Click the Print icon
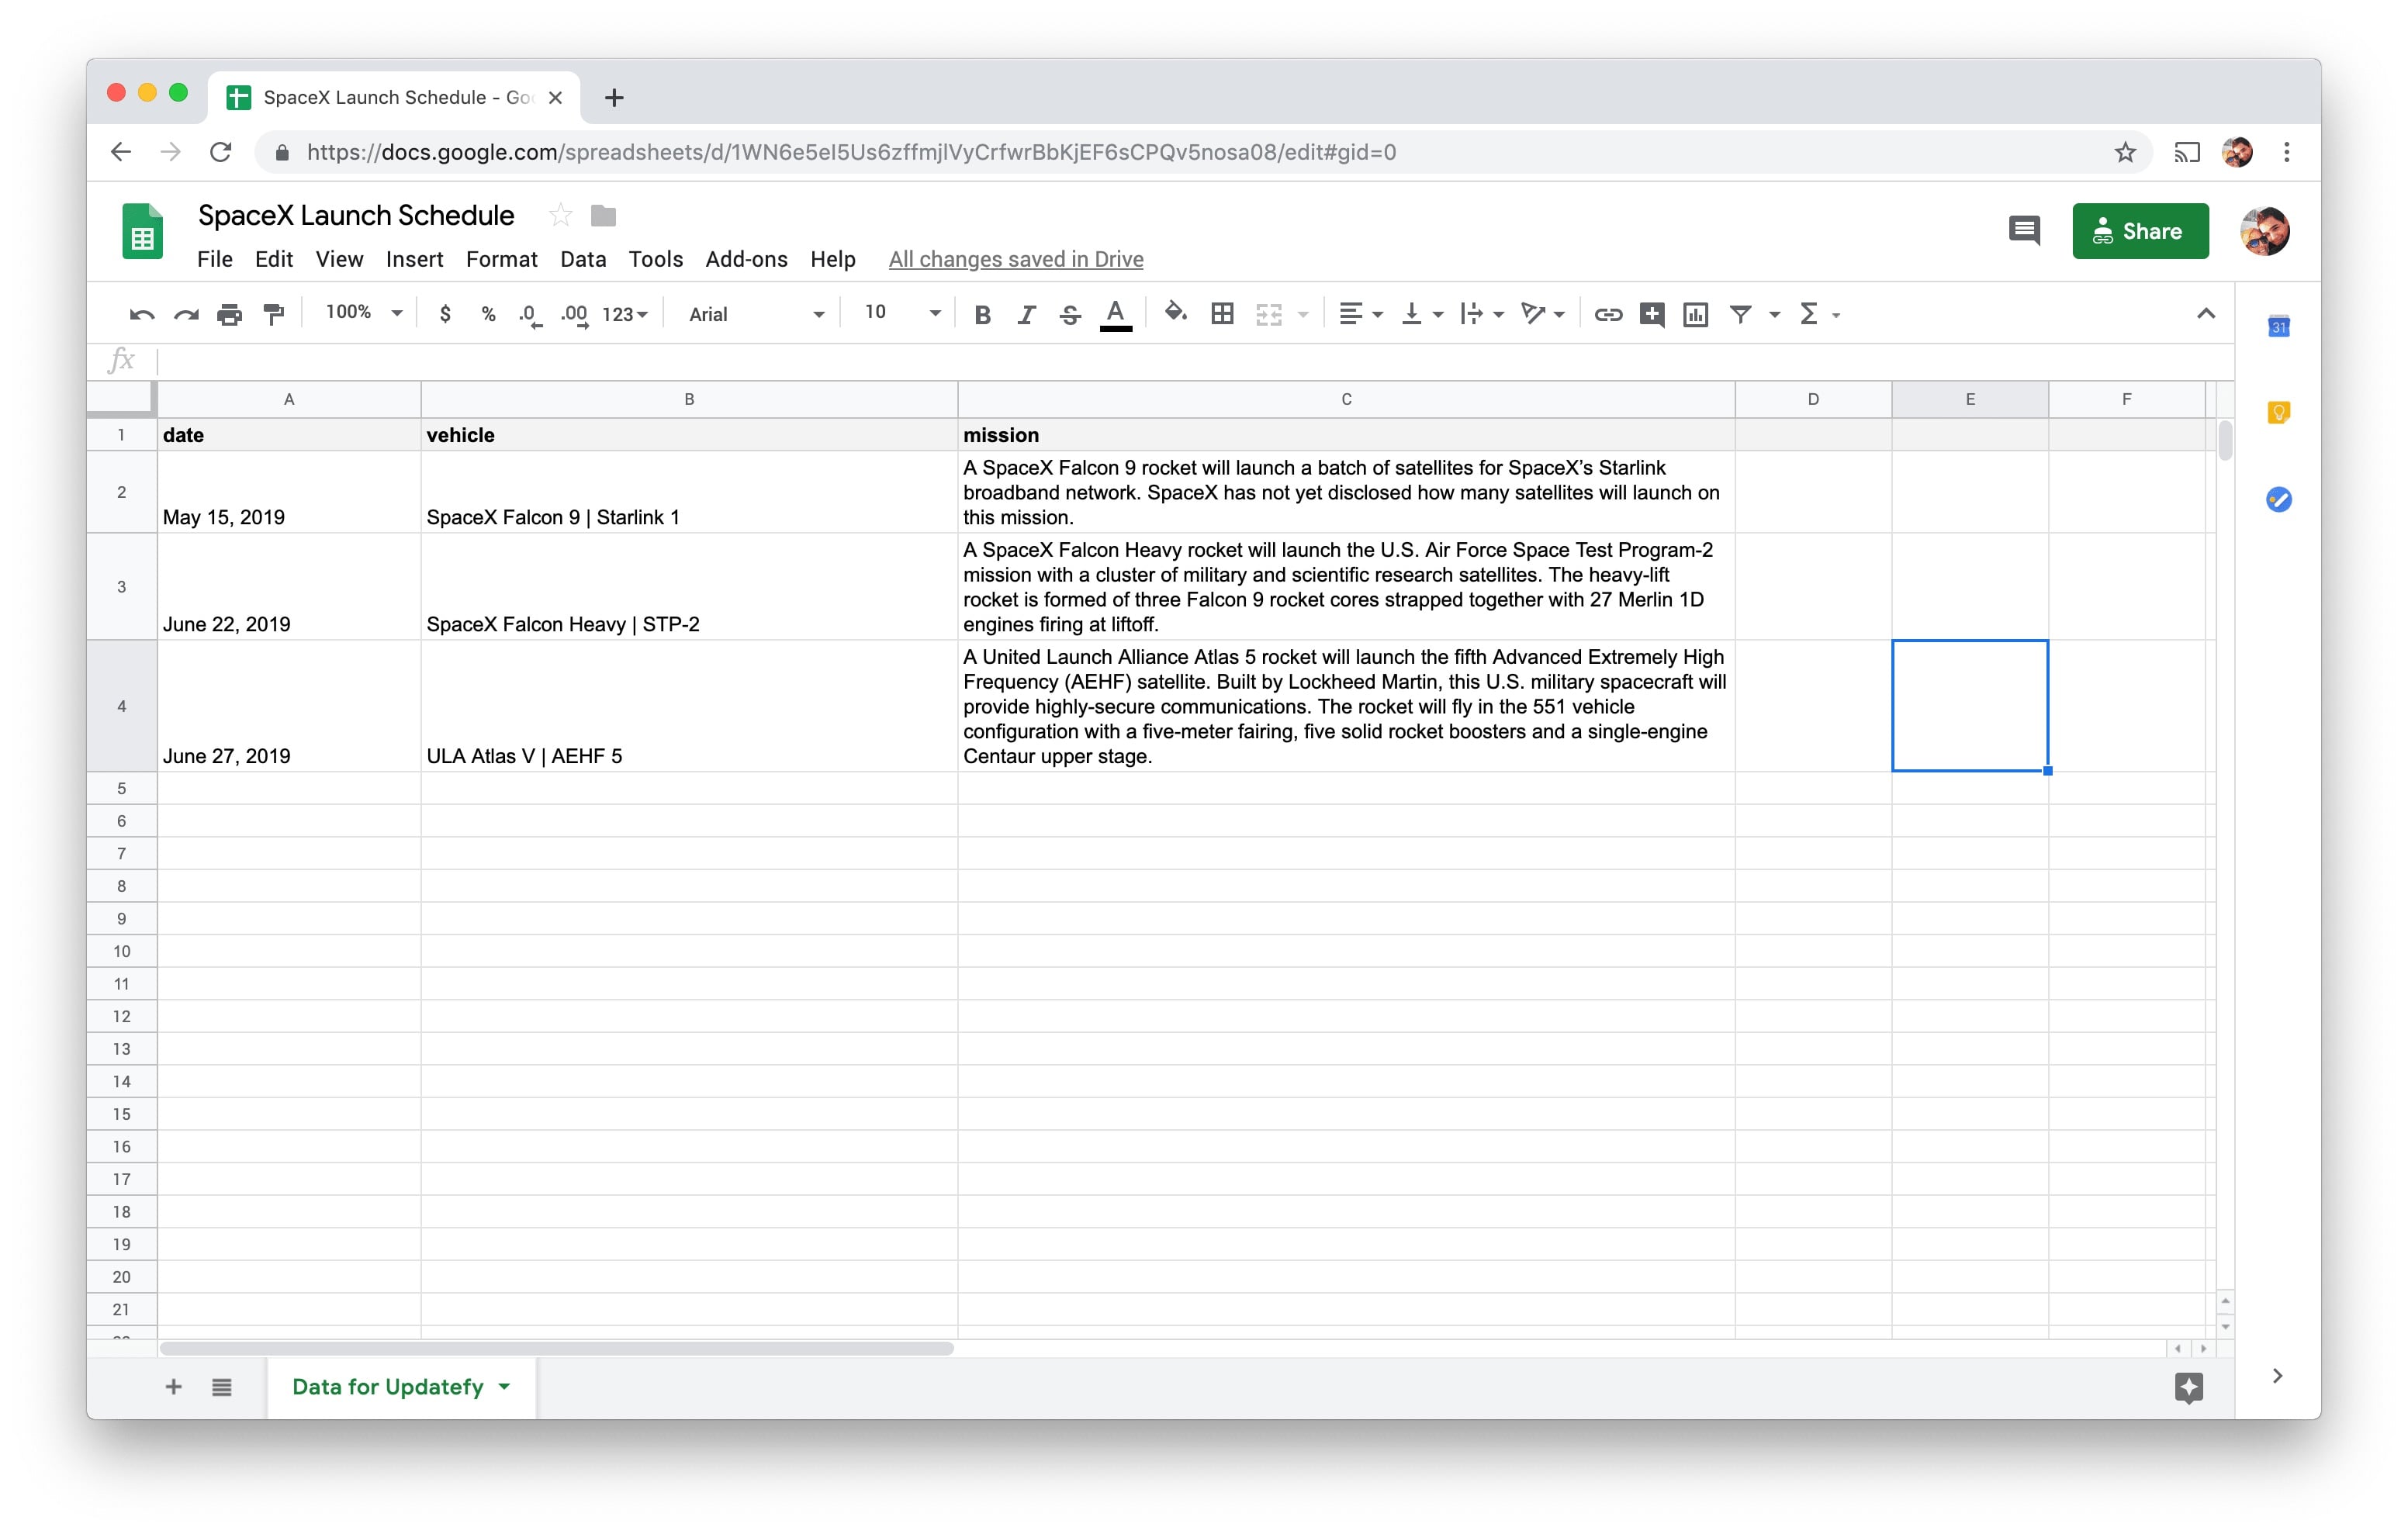The image size is (2408, 1534). (230, 315)
